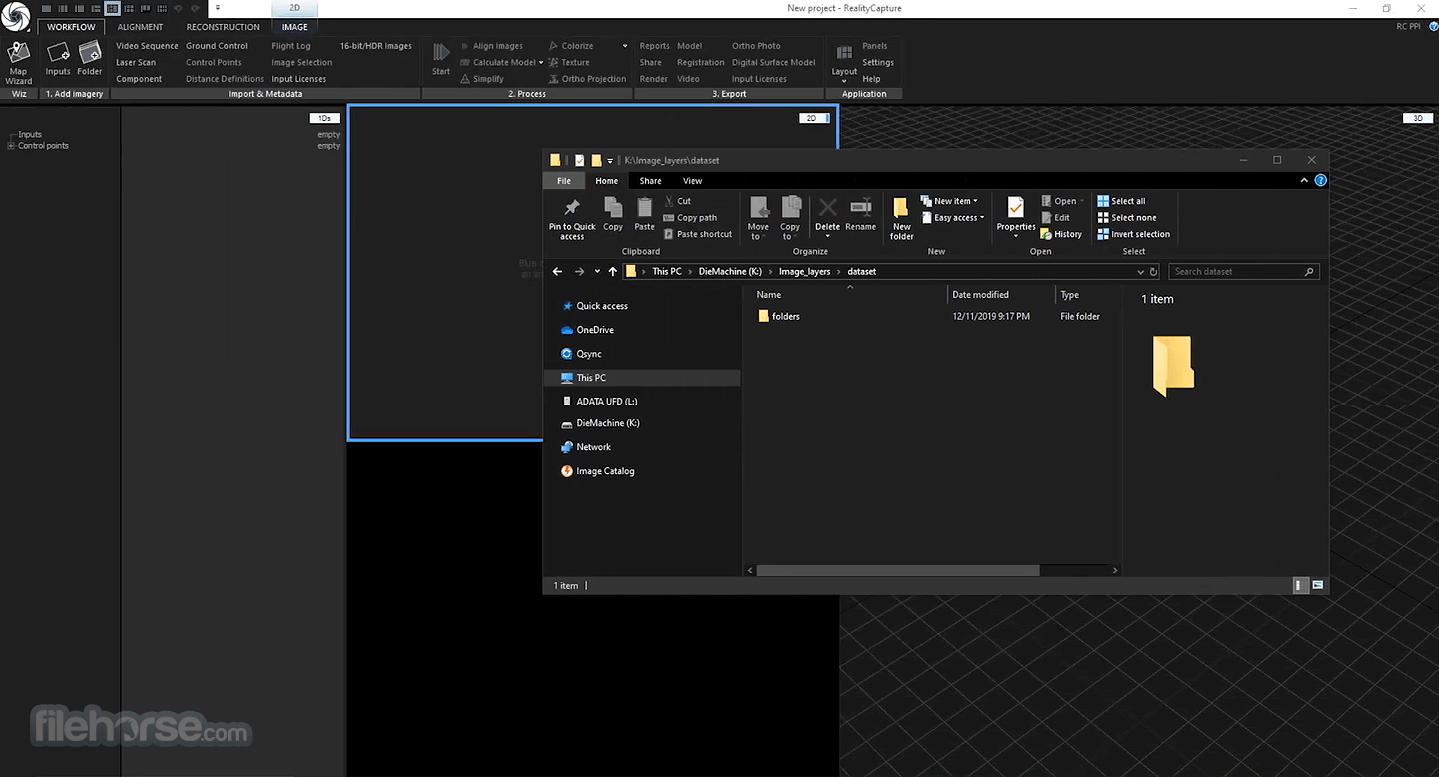Expand the Control points tree node
The height and width of the screenshot is (777, 1439).
click(x=11, y=146)
